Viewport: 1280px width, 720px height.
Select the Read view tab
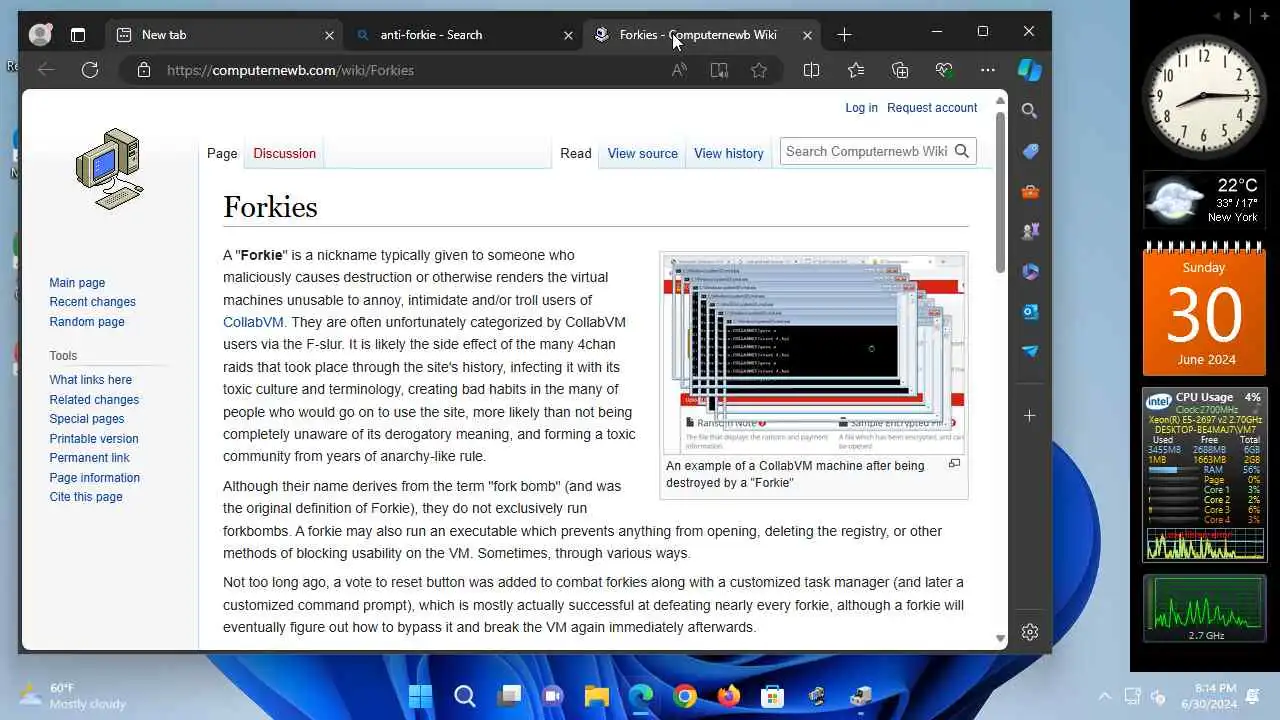(576, 153)
